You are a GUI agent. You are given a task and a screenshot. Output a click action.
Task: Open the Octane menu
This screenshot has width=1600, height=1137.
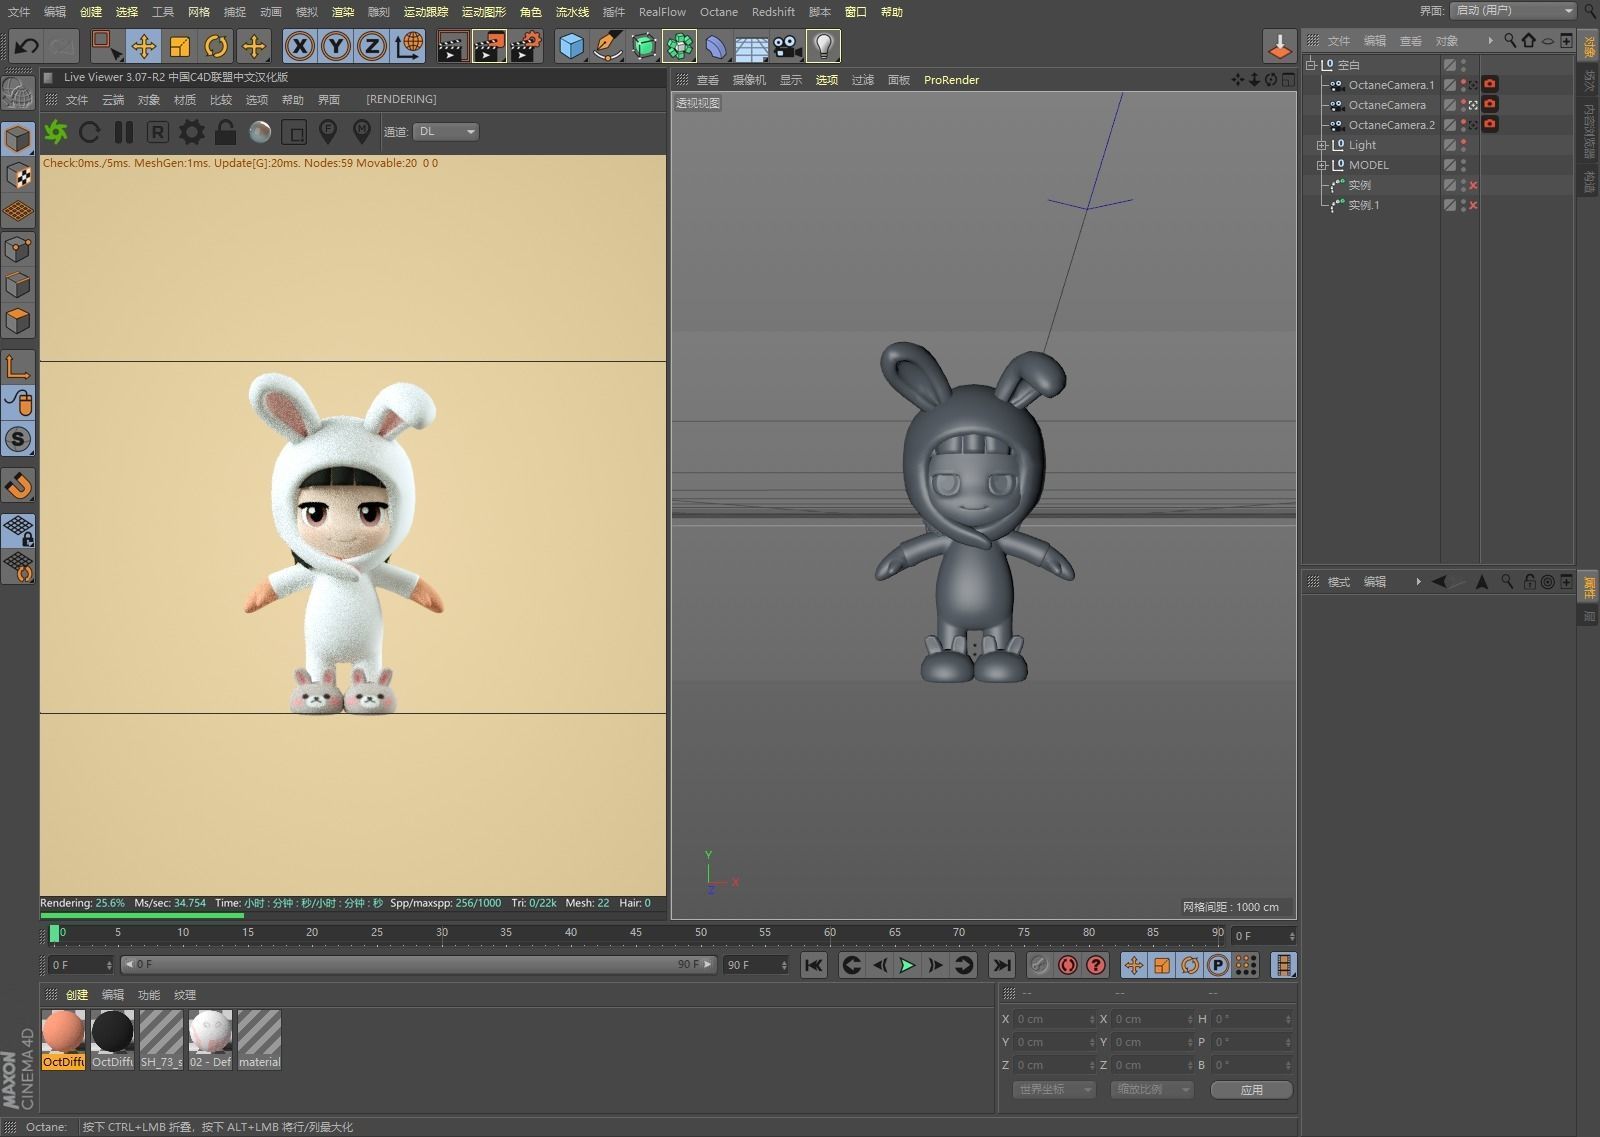[x=718, y=12]
